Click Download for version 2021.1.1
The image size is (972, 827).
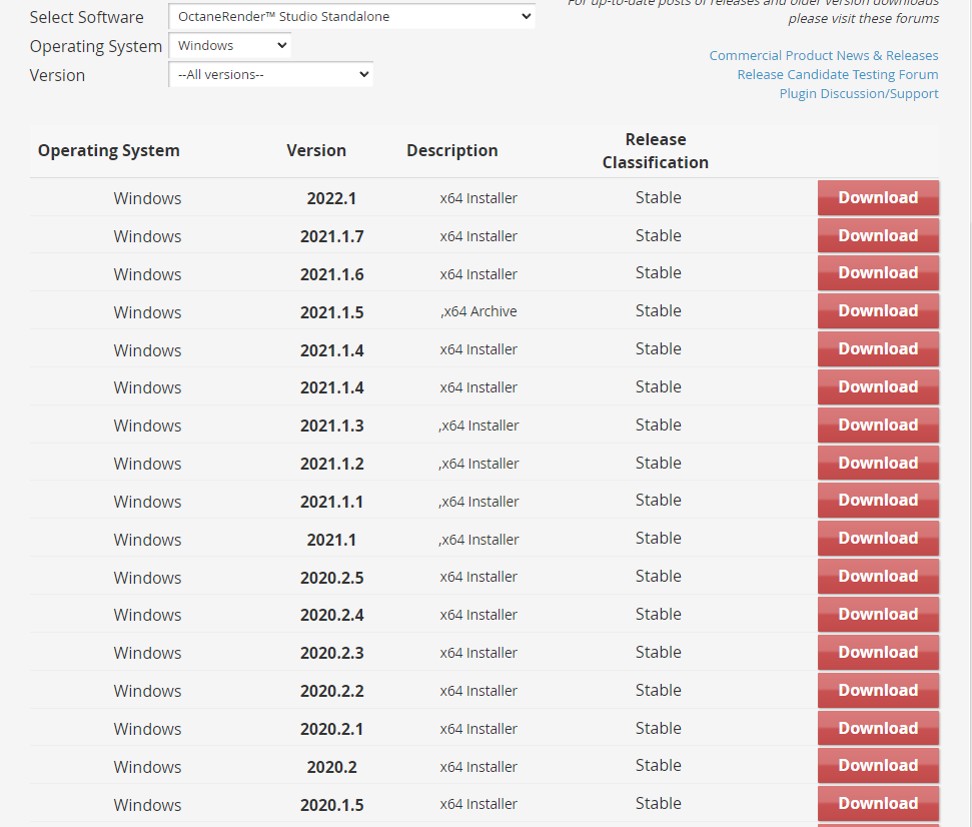click(x=878, y=501)
